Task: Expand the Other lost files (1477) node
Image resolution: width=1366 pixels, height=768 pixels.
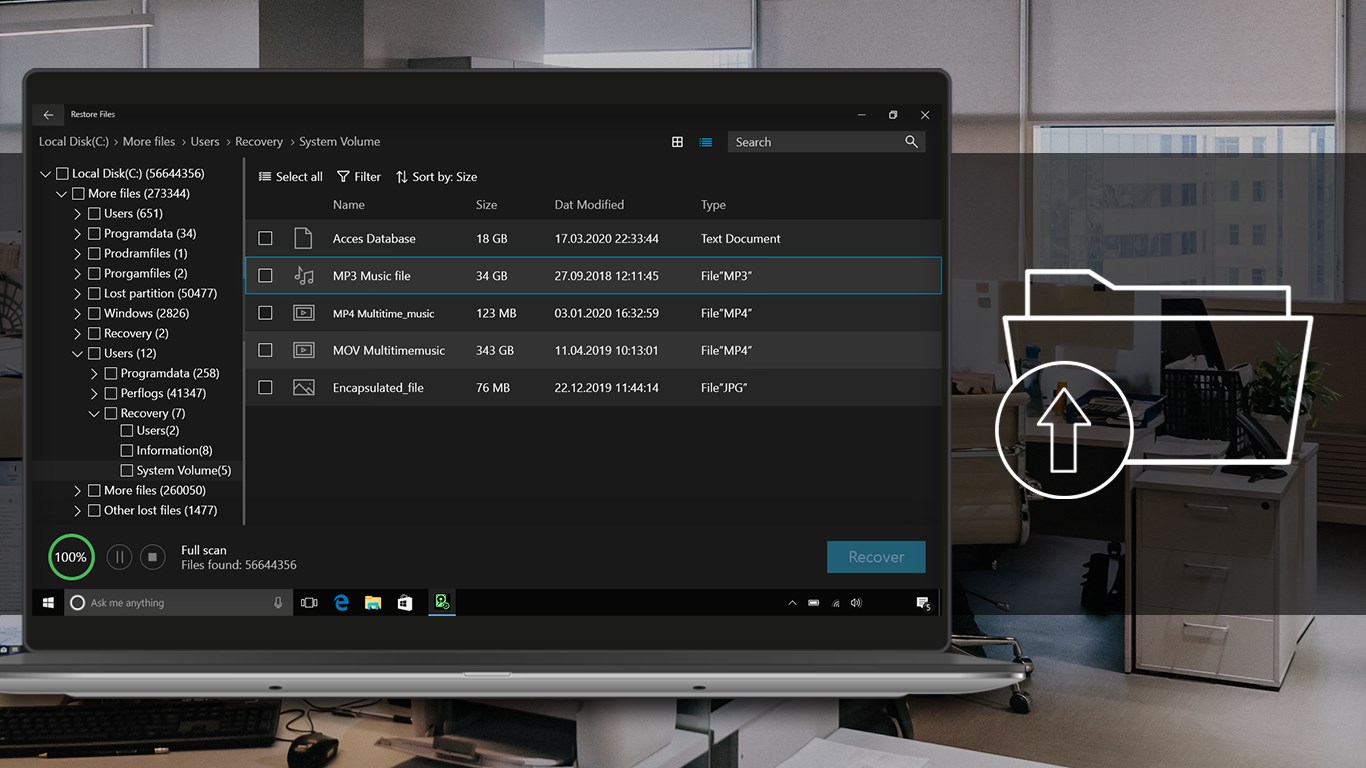Action: pos(78,510)
